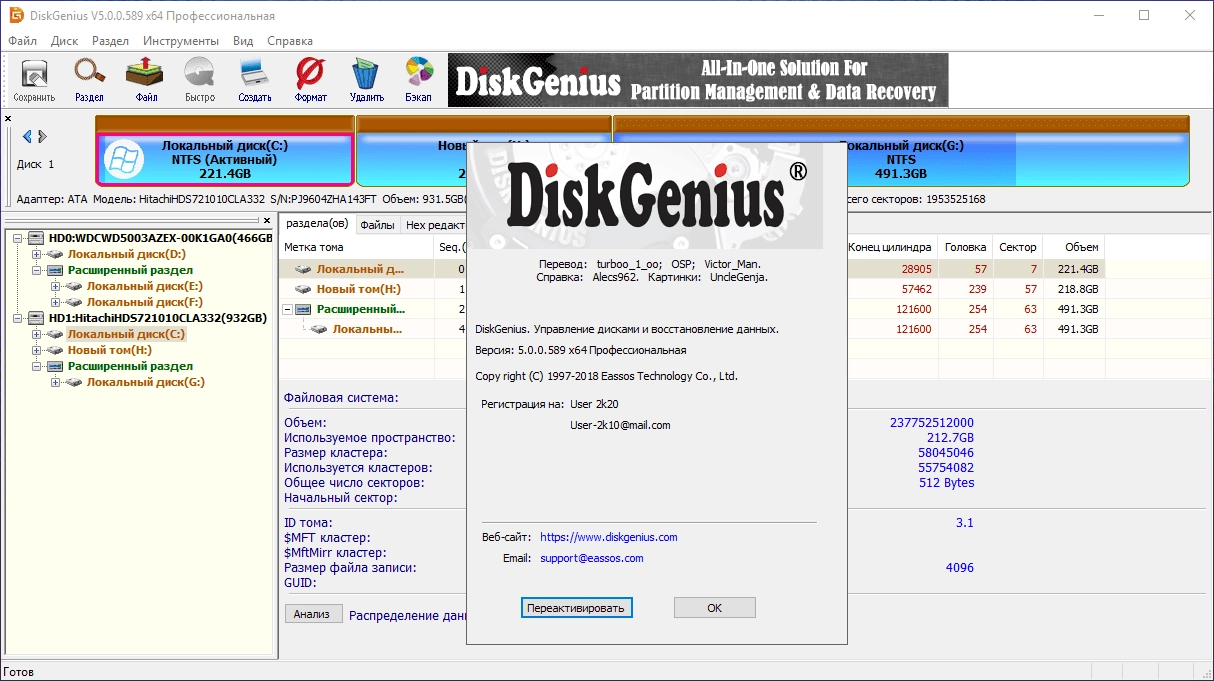Click the DiskGenius advertisement banner
The image size is (1214, 681).
(698, 80)
